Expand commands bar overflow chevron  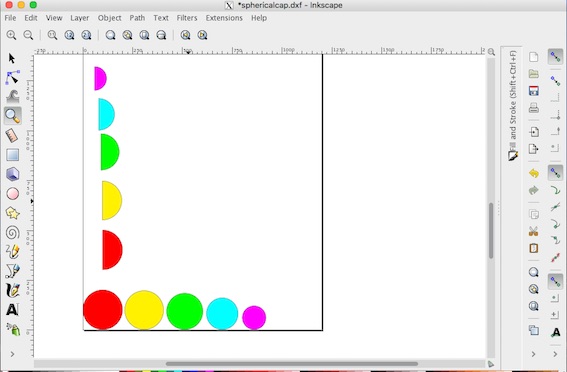click(x=534, y=354)
